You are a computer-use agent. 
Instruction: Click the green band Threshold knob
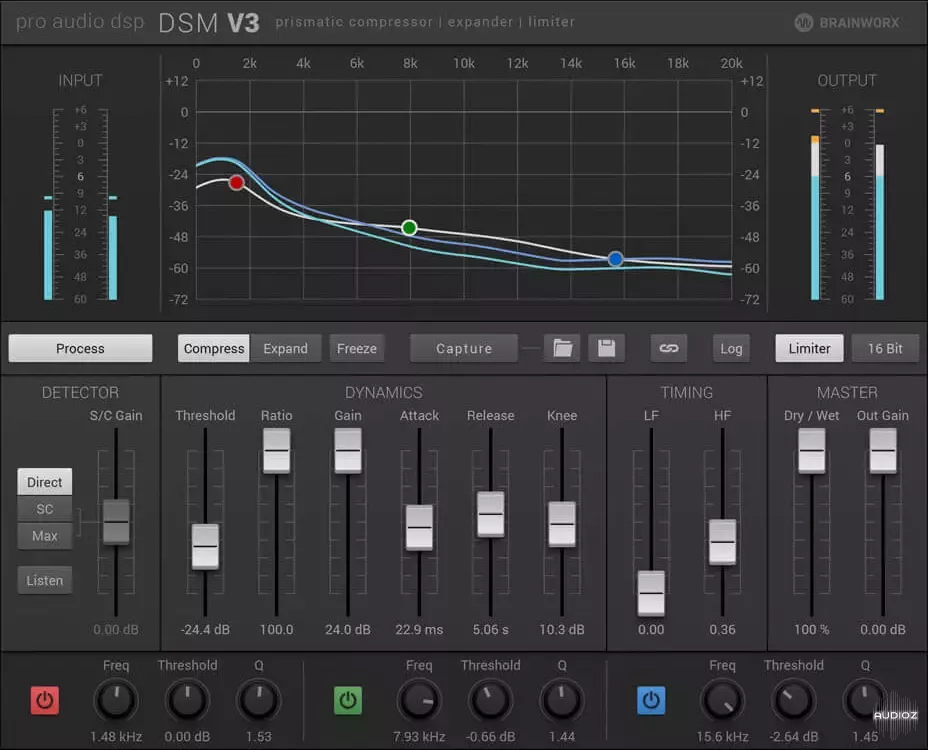pos(491,701)
